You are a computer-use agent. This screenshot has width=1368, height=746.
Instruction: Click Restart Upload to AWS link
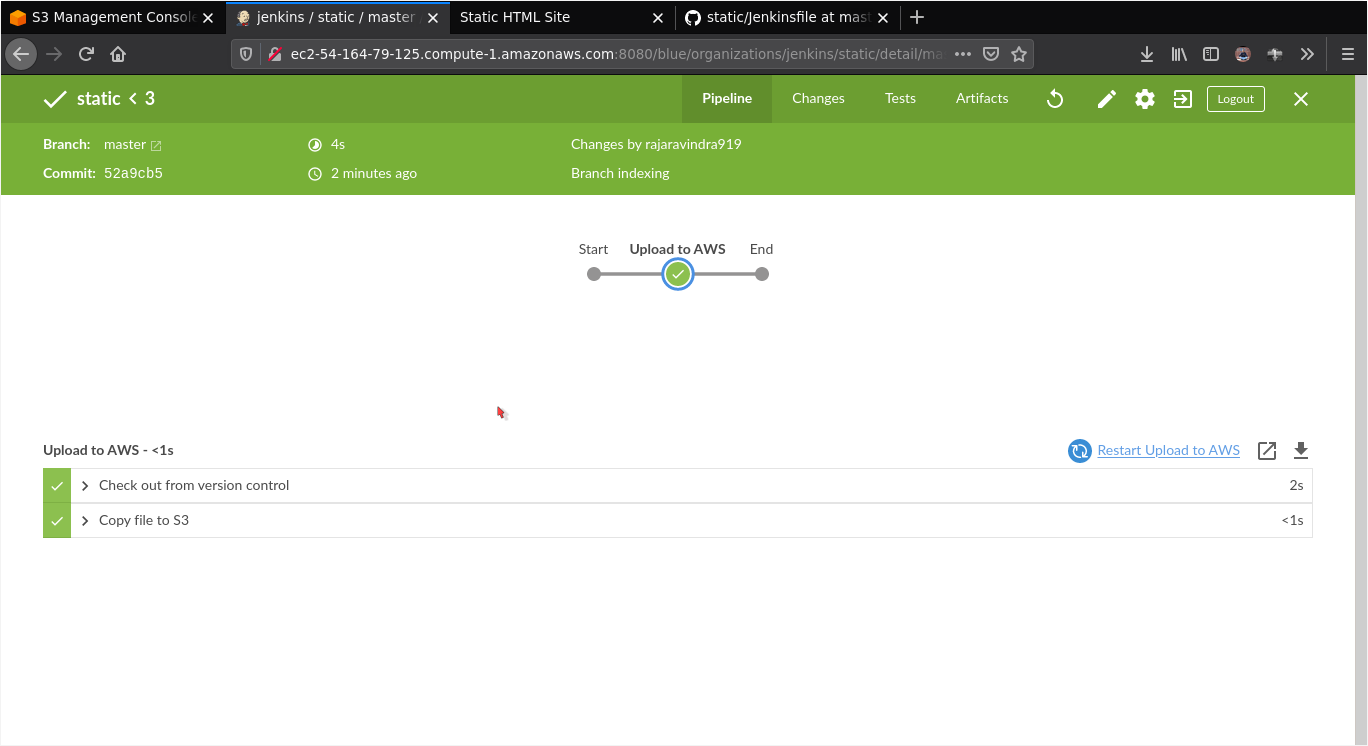(x=1168, y=450)
